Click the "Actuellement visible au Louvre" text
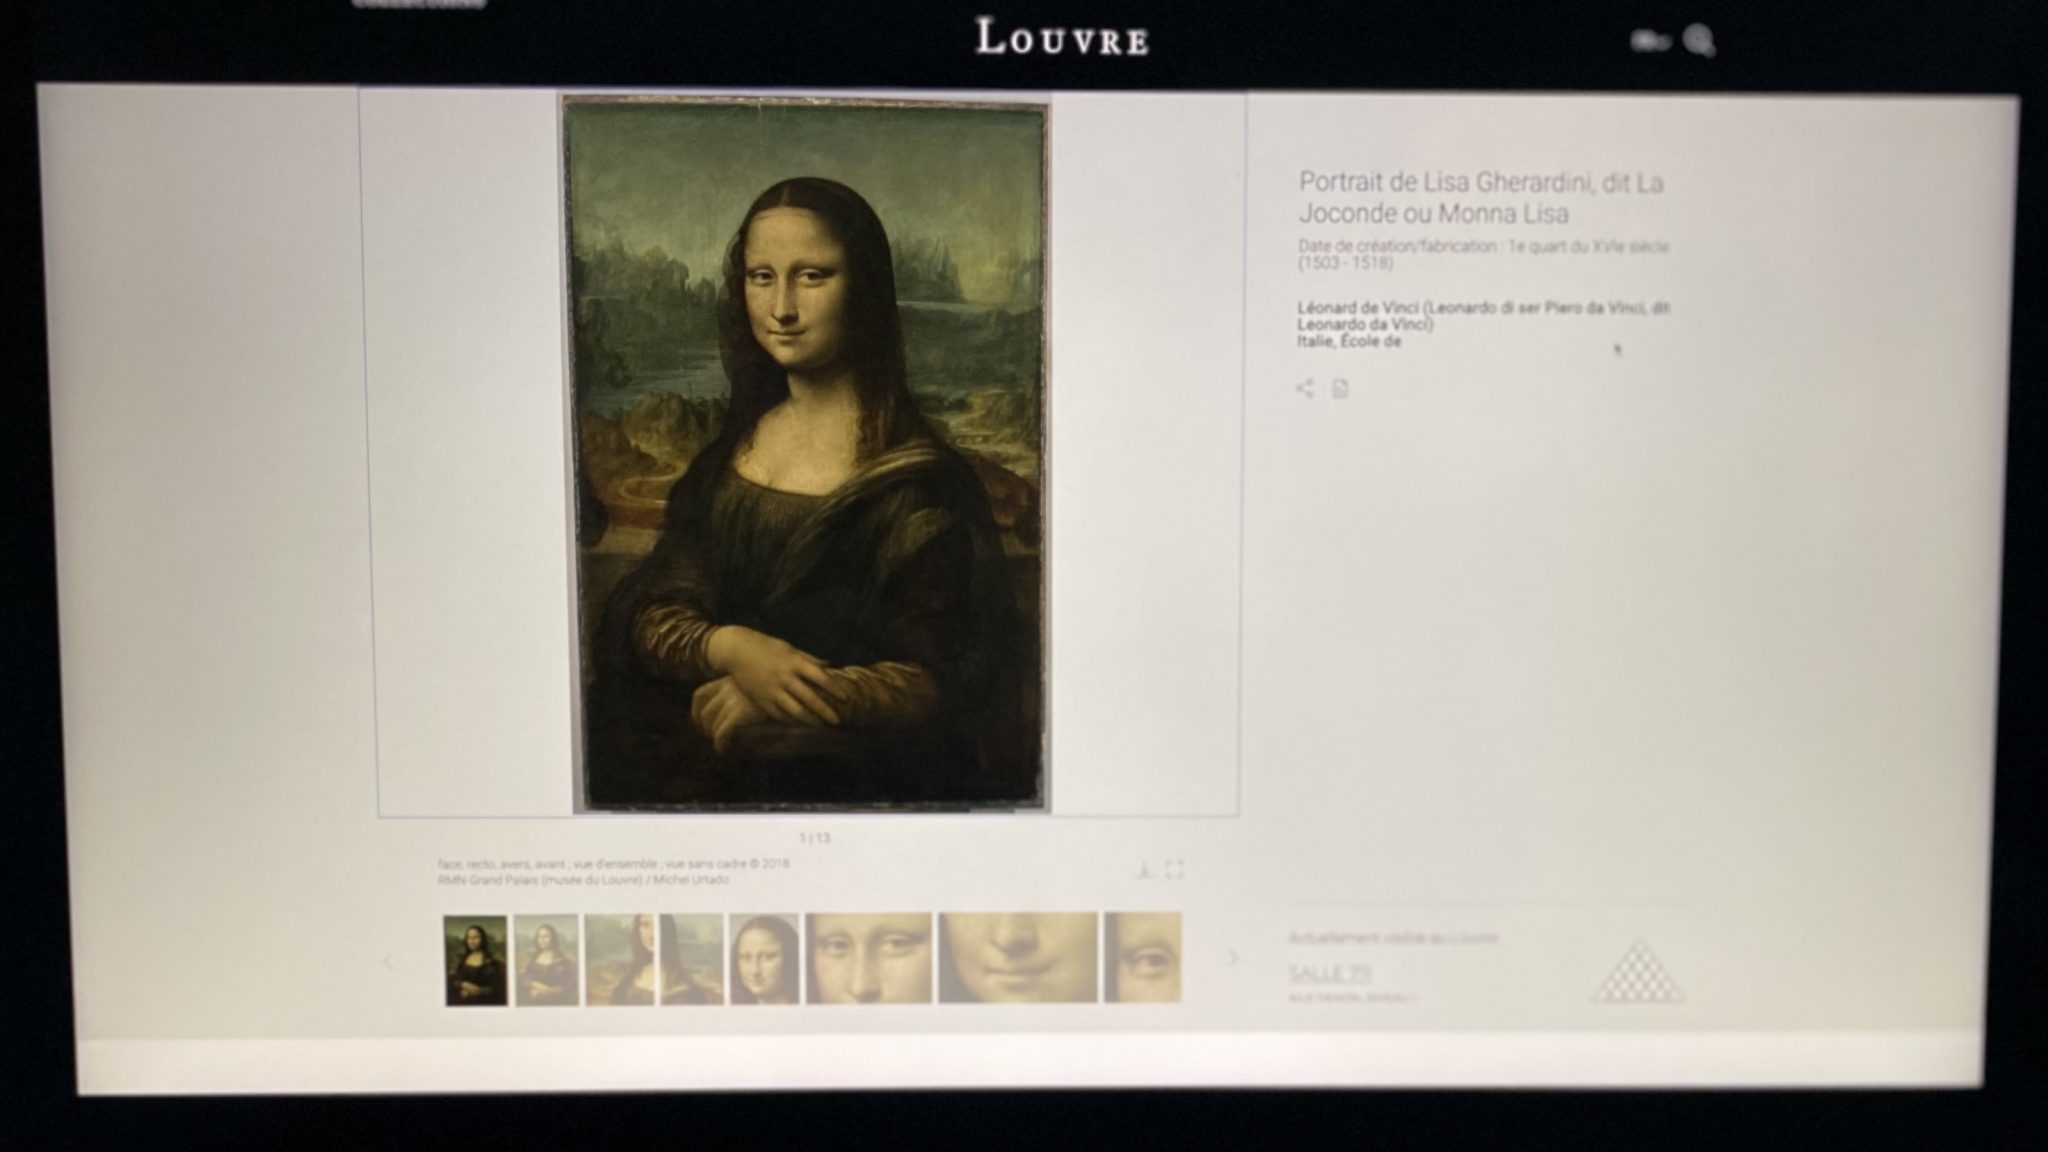This screenshot has width=2048, height=1152. (x=1393, y=939)
